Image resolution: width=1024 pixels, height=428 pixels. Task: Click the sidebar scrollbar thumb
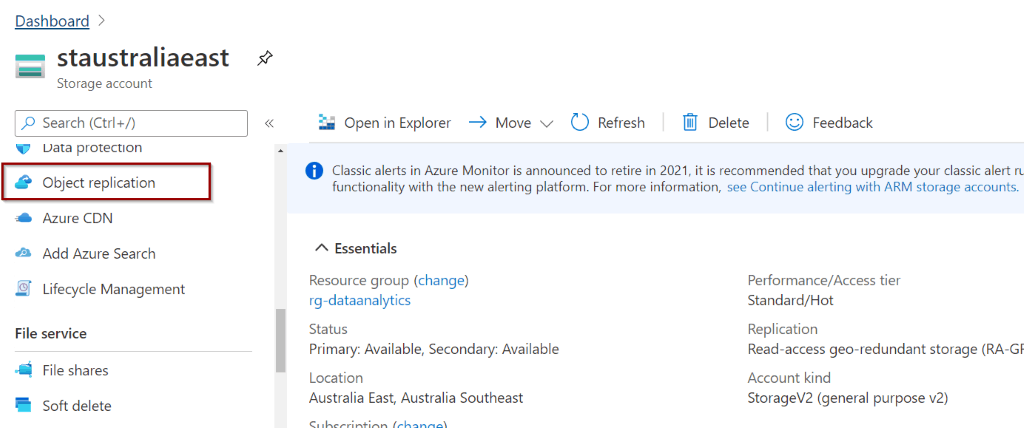(281, 340)
